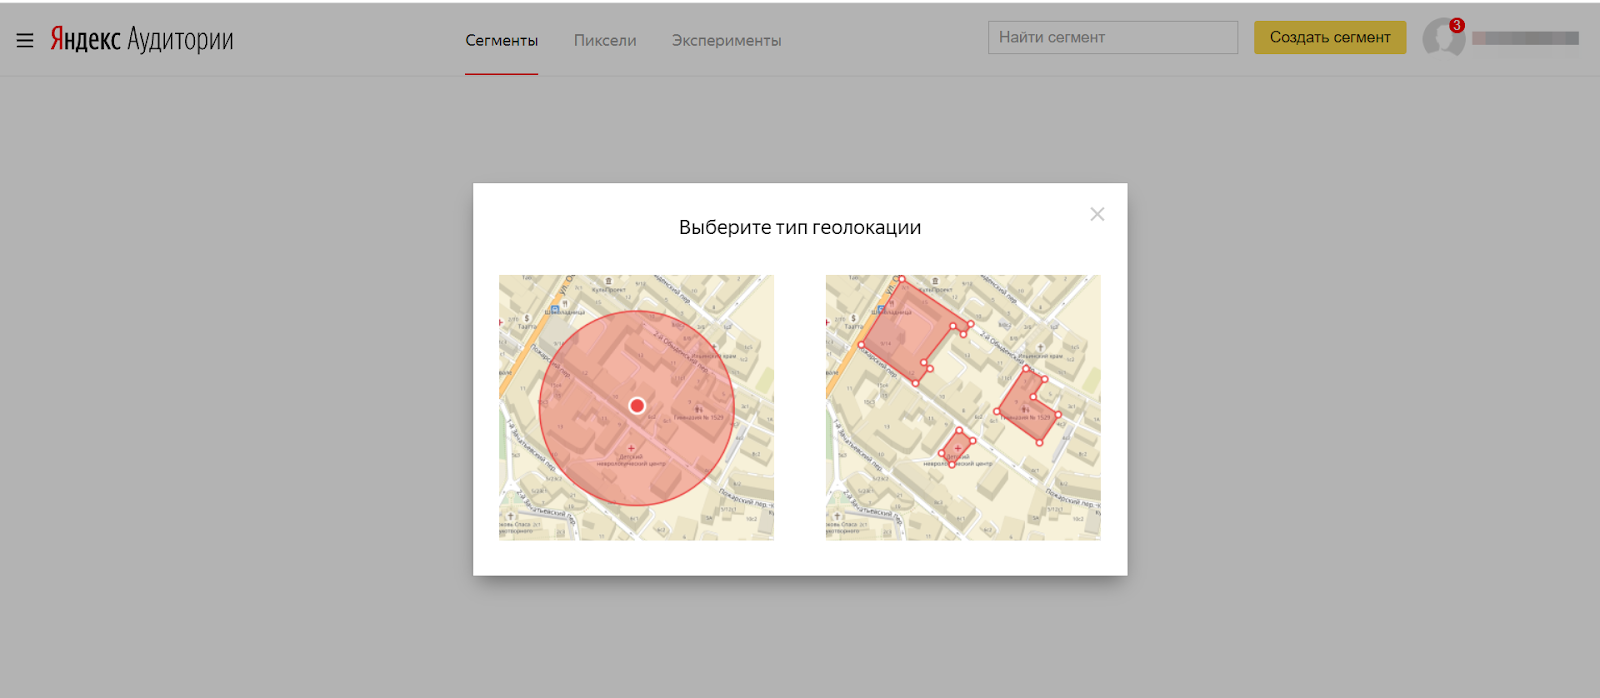1600x698 pixels.
Task: Select the largest polygon in the right map
Action: 905,330
